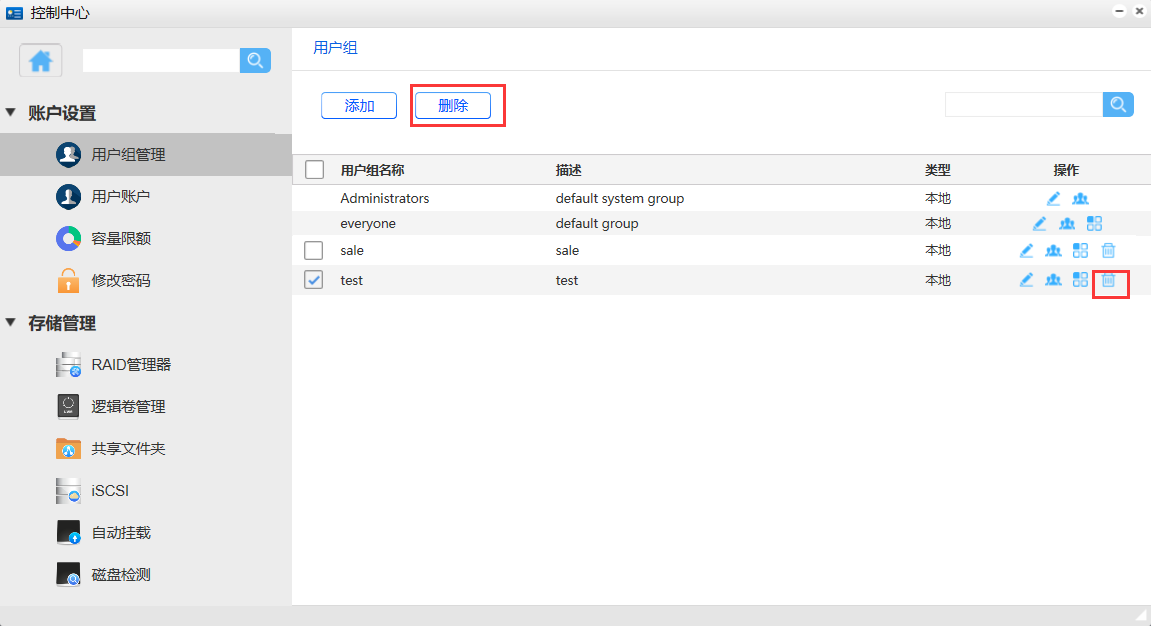Open 共享文件夹 in the sidebar

[128, 449]
